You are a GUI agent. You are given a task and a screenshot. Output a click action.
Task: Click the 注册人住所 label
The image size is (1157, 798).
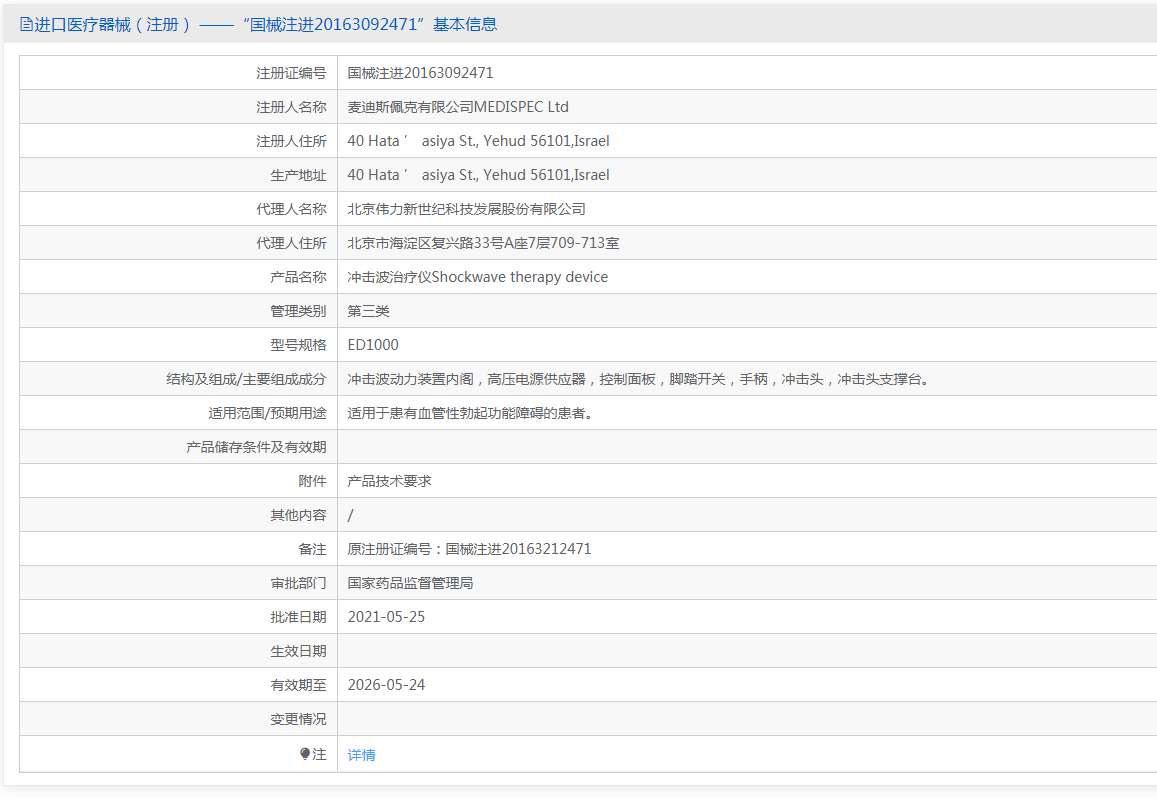click(291, 141)
